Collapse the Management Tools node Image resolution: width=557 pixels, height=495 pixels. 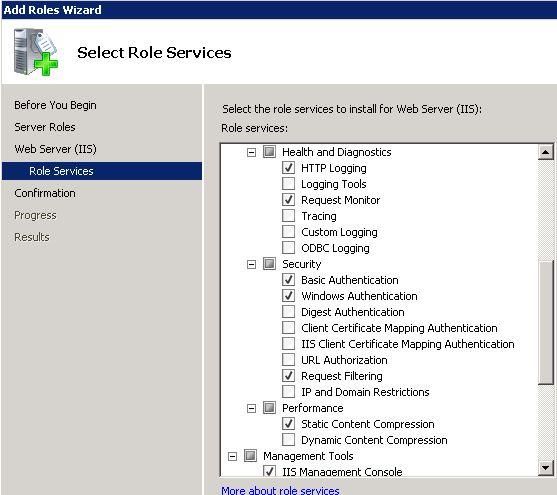click(x=232, y=456)
